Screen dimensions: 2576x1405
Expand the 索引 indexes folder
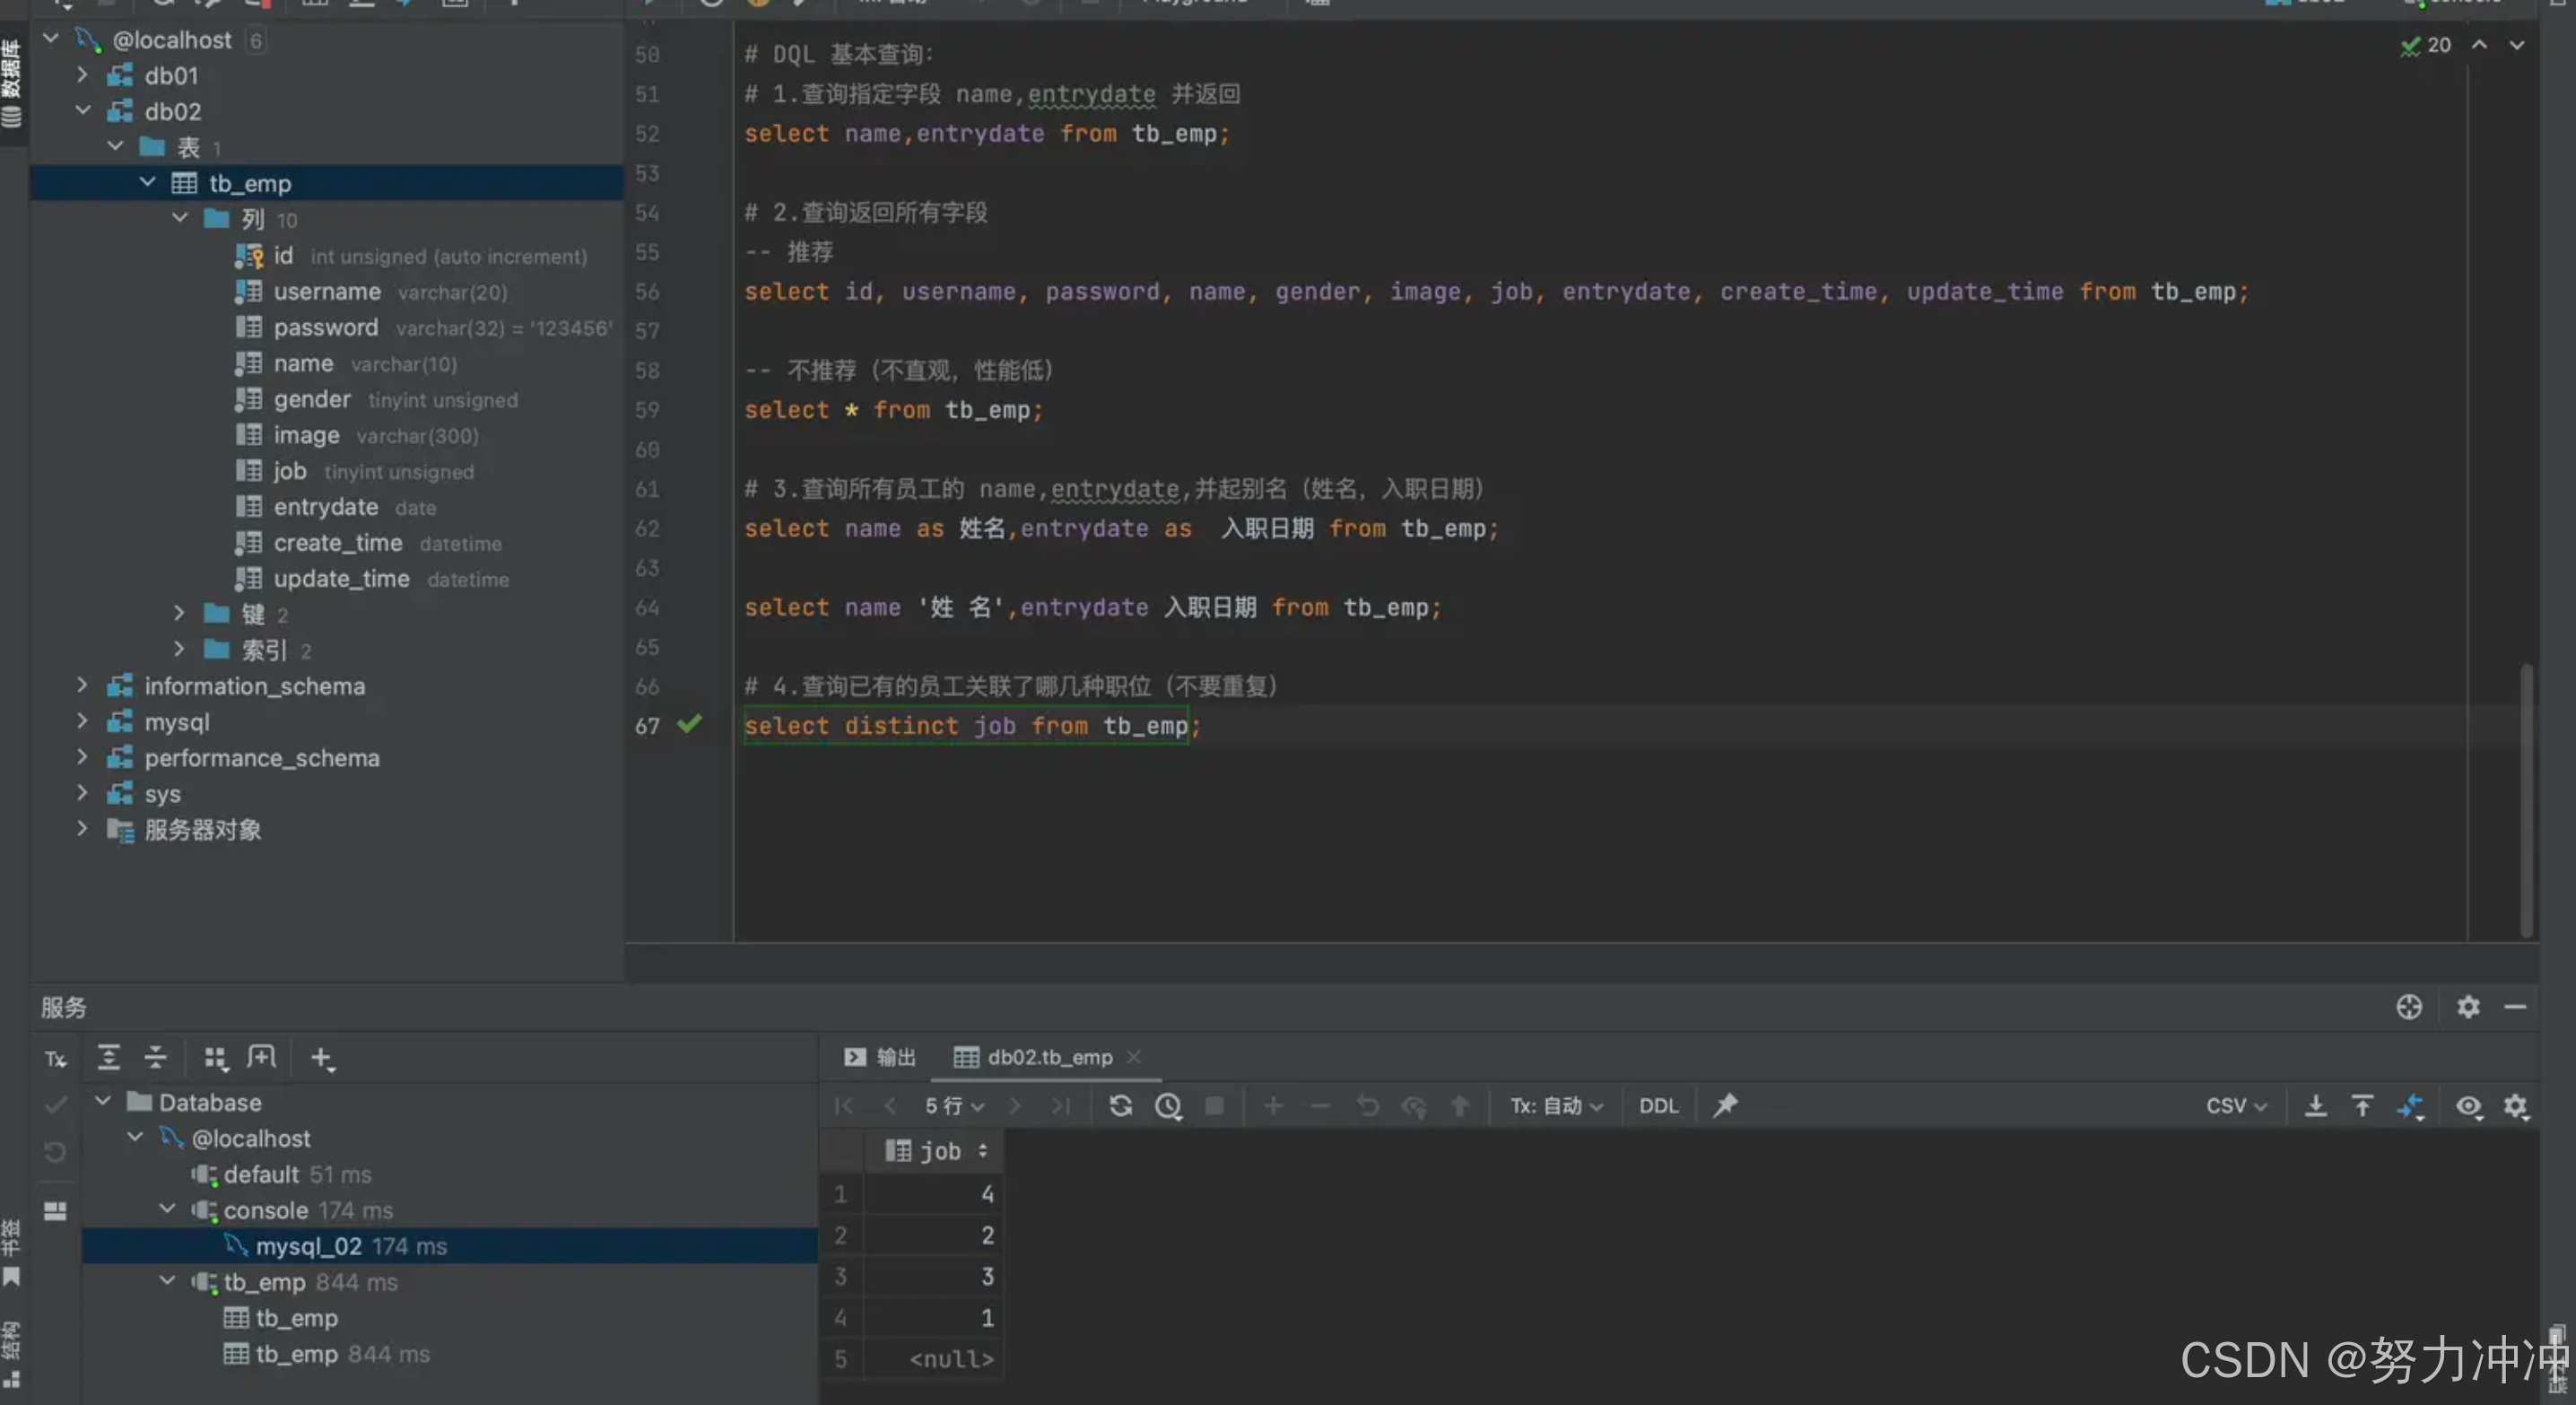[x=179, y=650]
